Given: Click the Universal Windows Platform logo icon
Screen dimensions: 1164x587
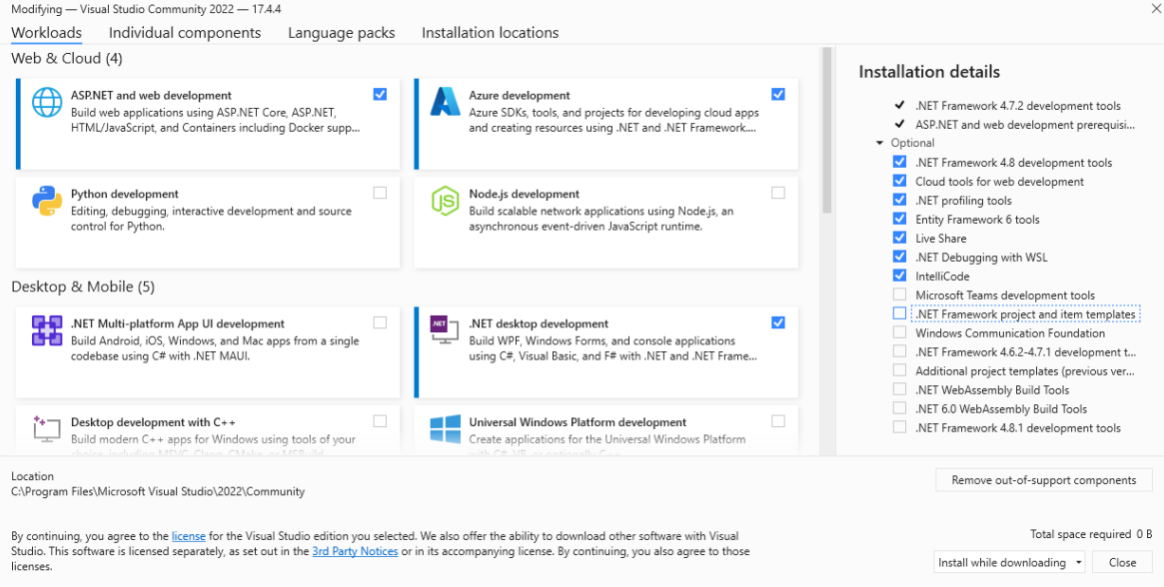Looking at the screenshot, I should [446, 429].
